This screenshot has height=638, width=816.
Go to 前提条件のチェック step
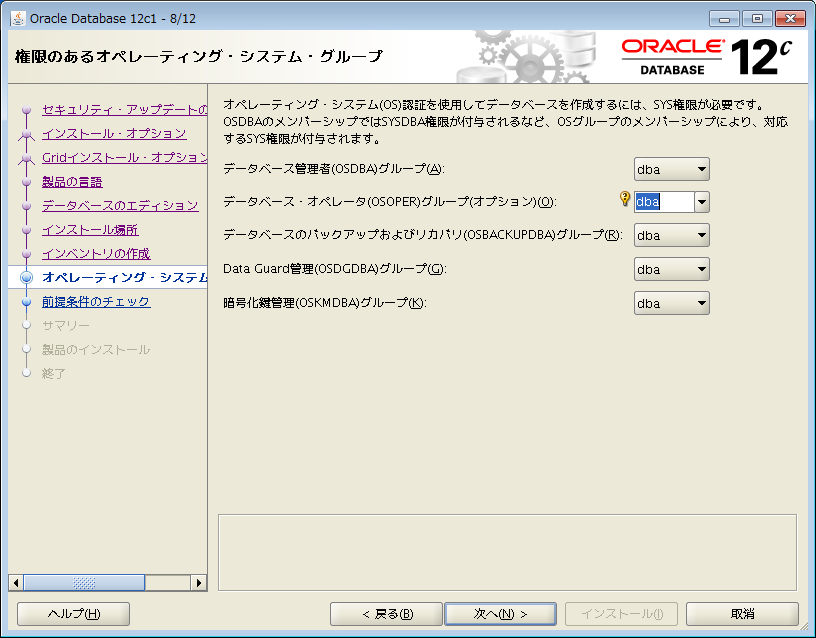pyautogui.click(x=96, y=301)
